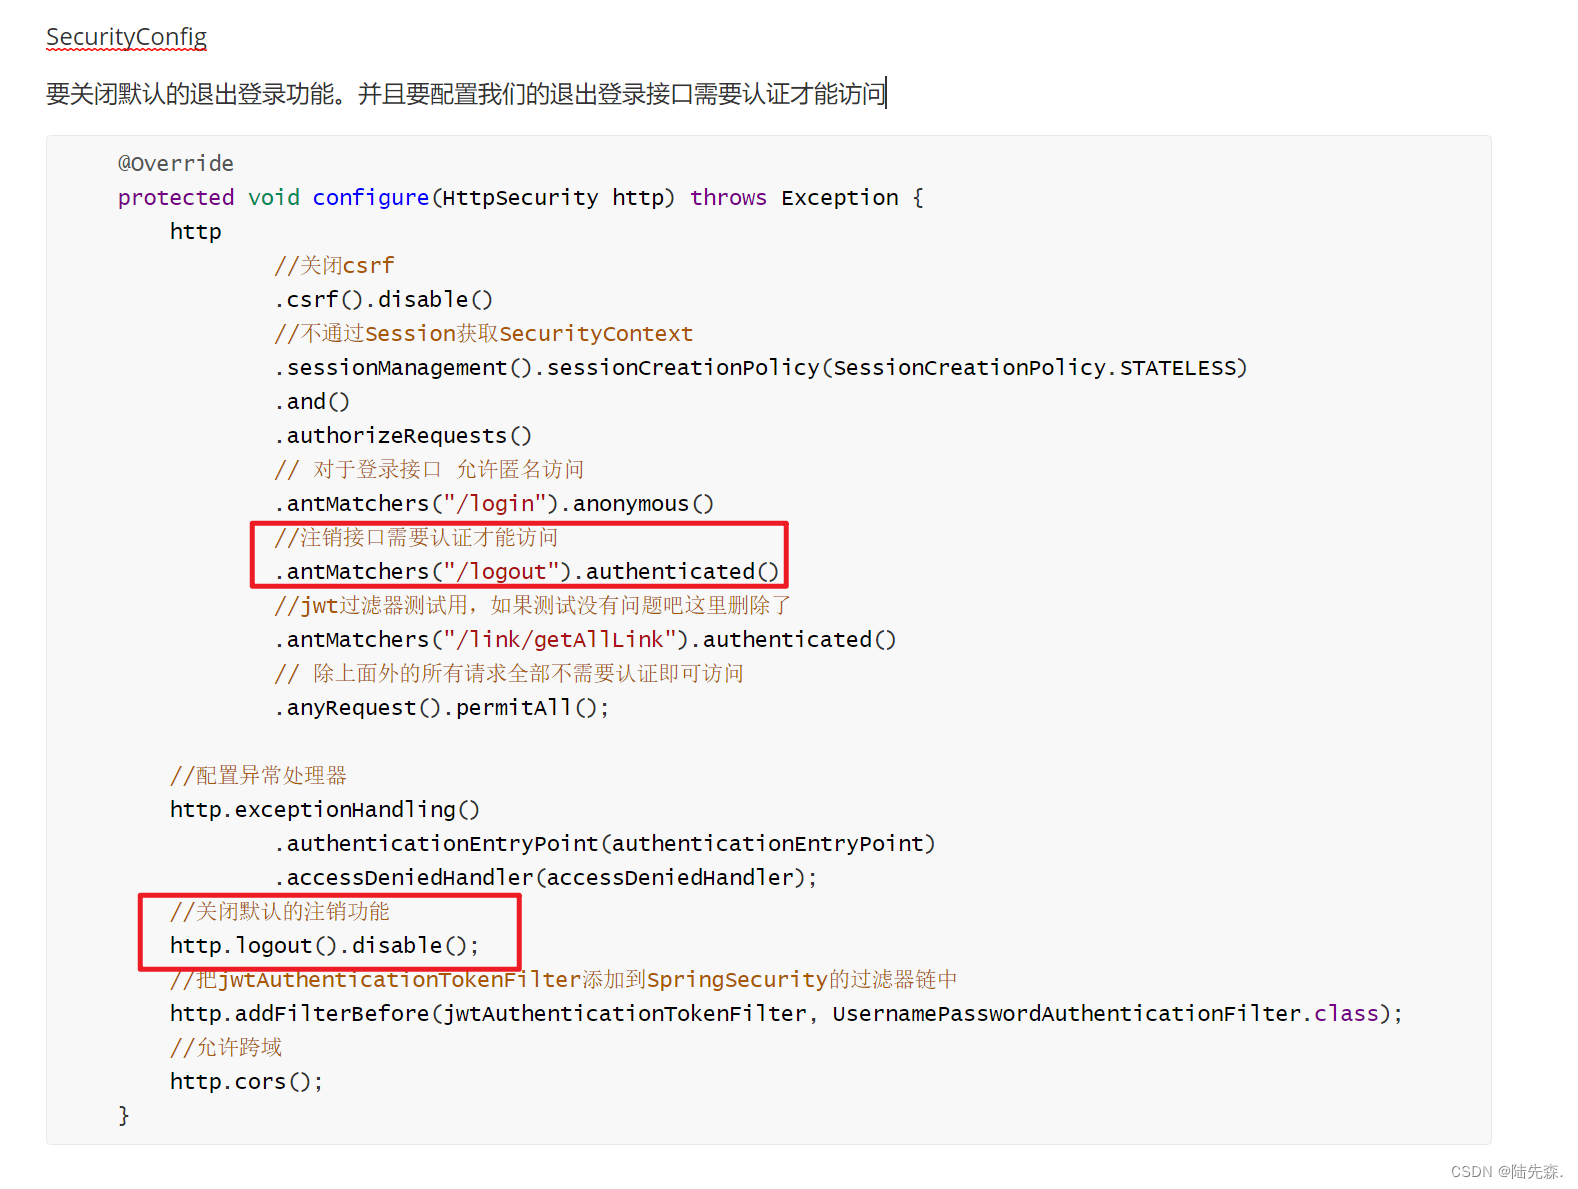Click the //不通过Session获取SecurityContext comment
The width and height of the screenshot is (1578, 1189).
(x=484, y=334)
